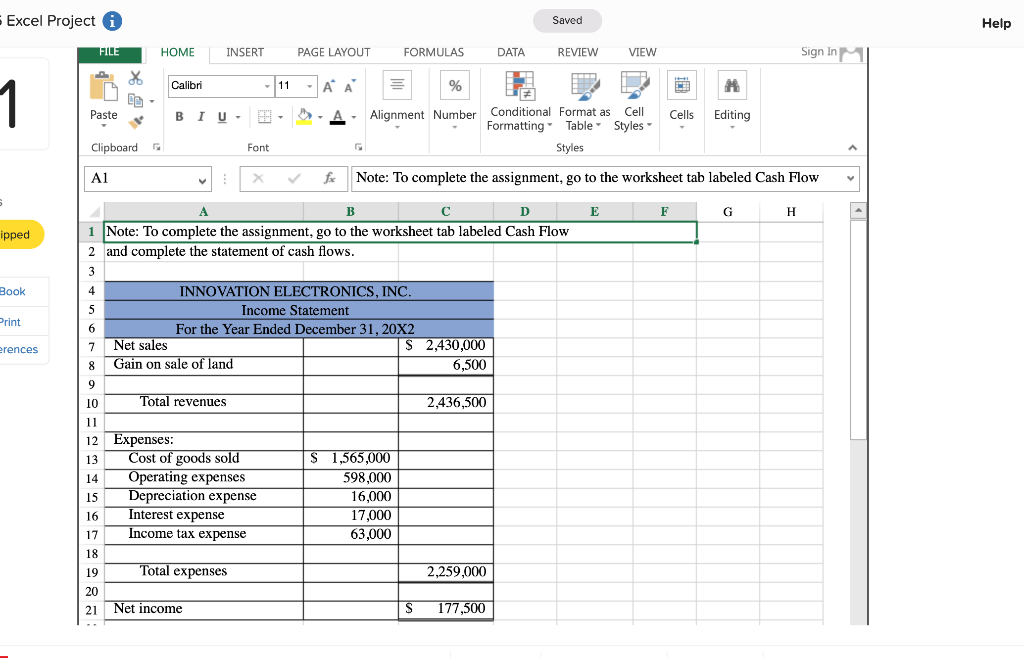Switch to the PAGE LAYOUT ribbon tab

click(x=334, y=52)
